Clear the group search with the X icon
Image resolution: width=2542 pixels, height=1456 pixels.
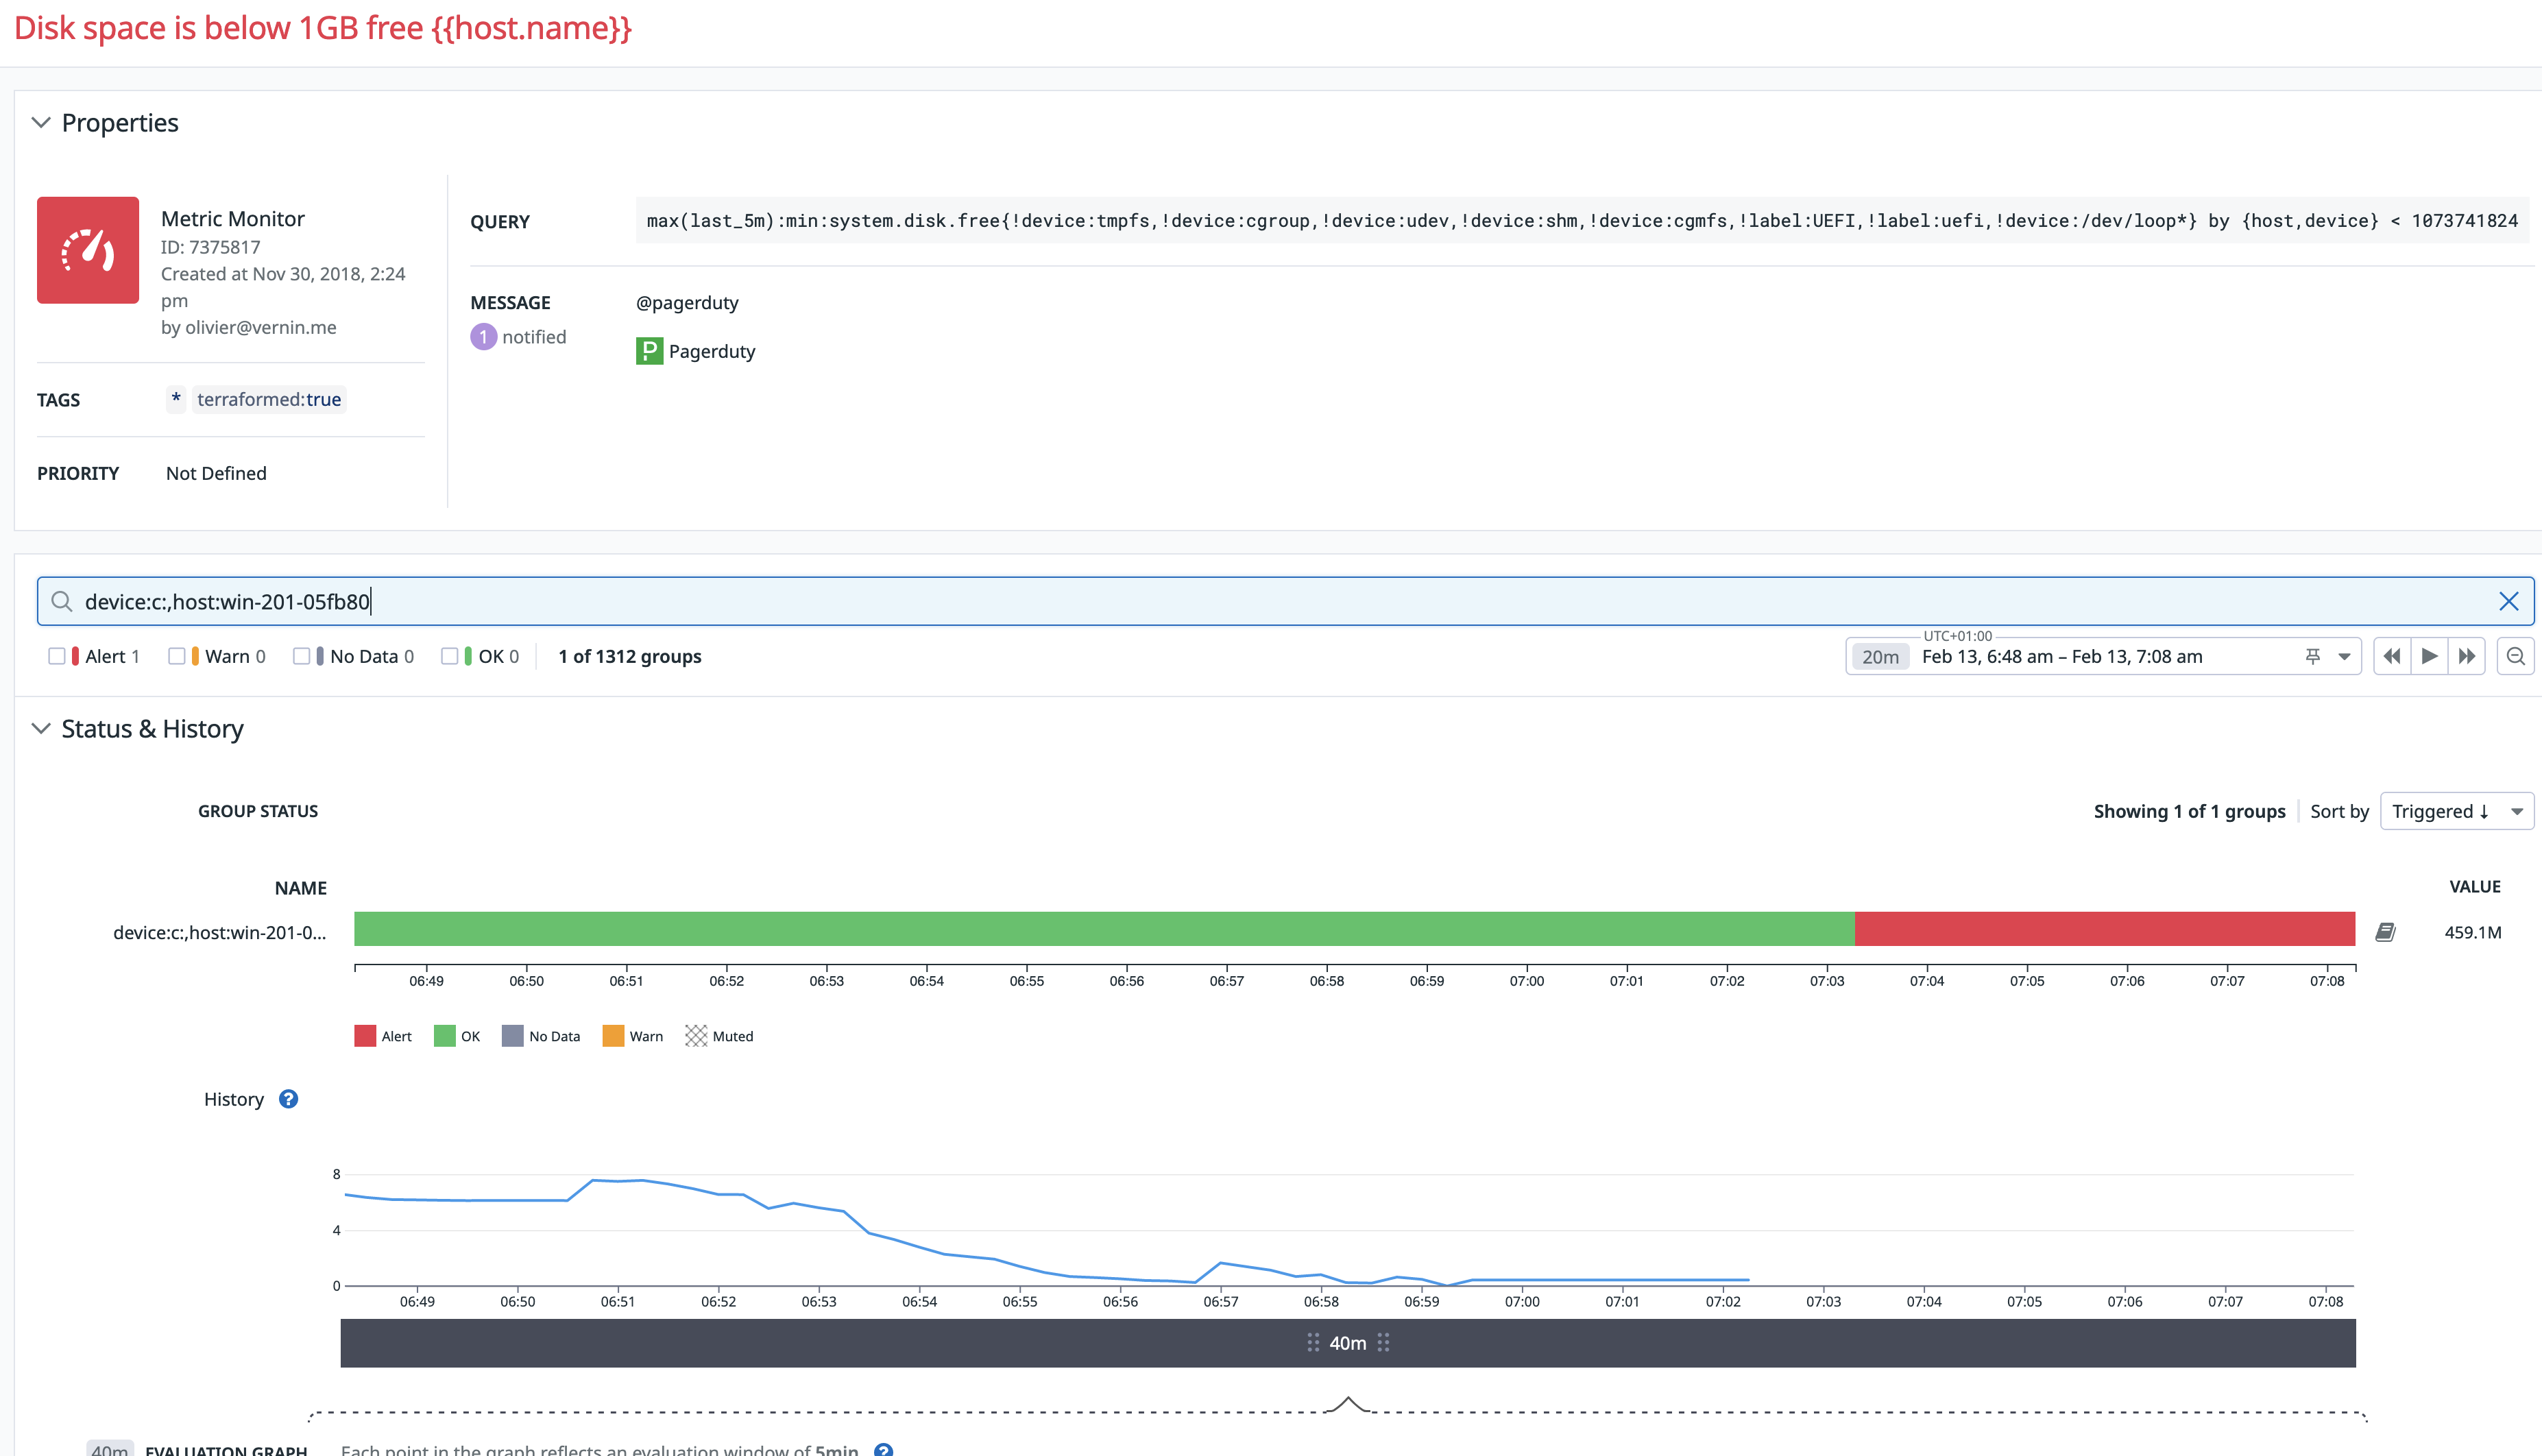[2509, 601]
